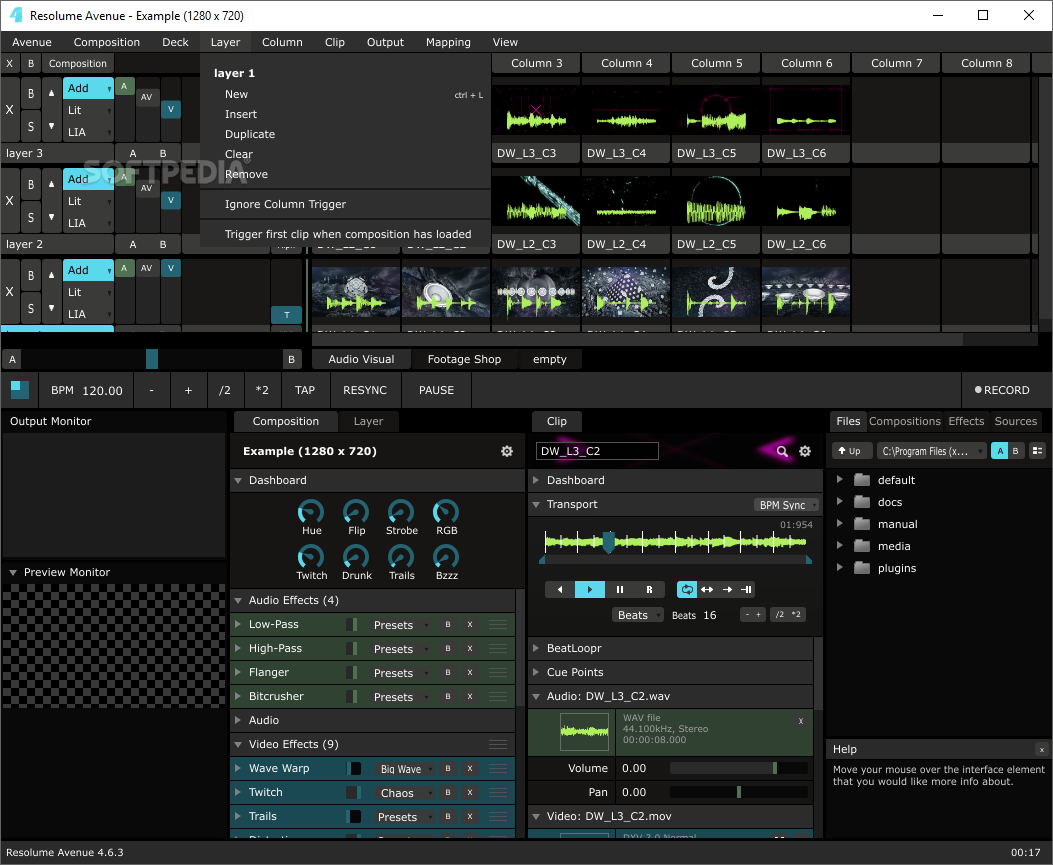Open Twitch Chaos preset dropdown
The width and height of the screenshot is (1053, 865).
405,793
